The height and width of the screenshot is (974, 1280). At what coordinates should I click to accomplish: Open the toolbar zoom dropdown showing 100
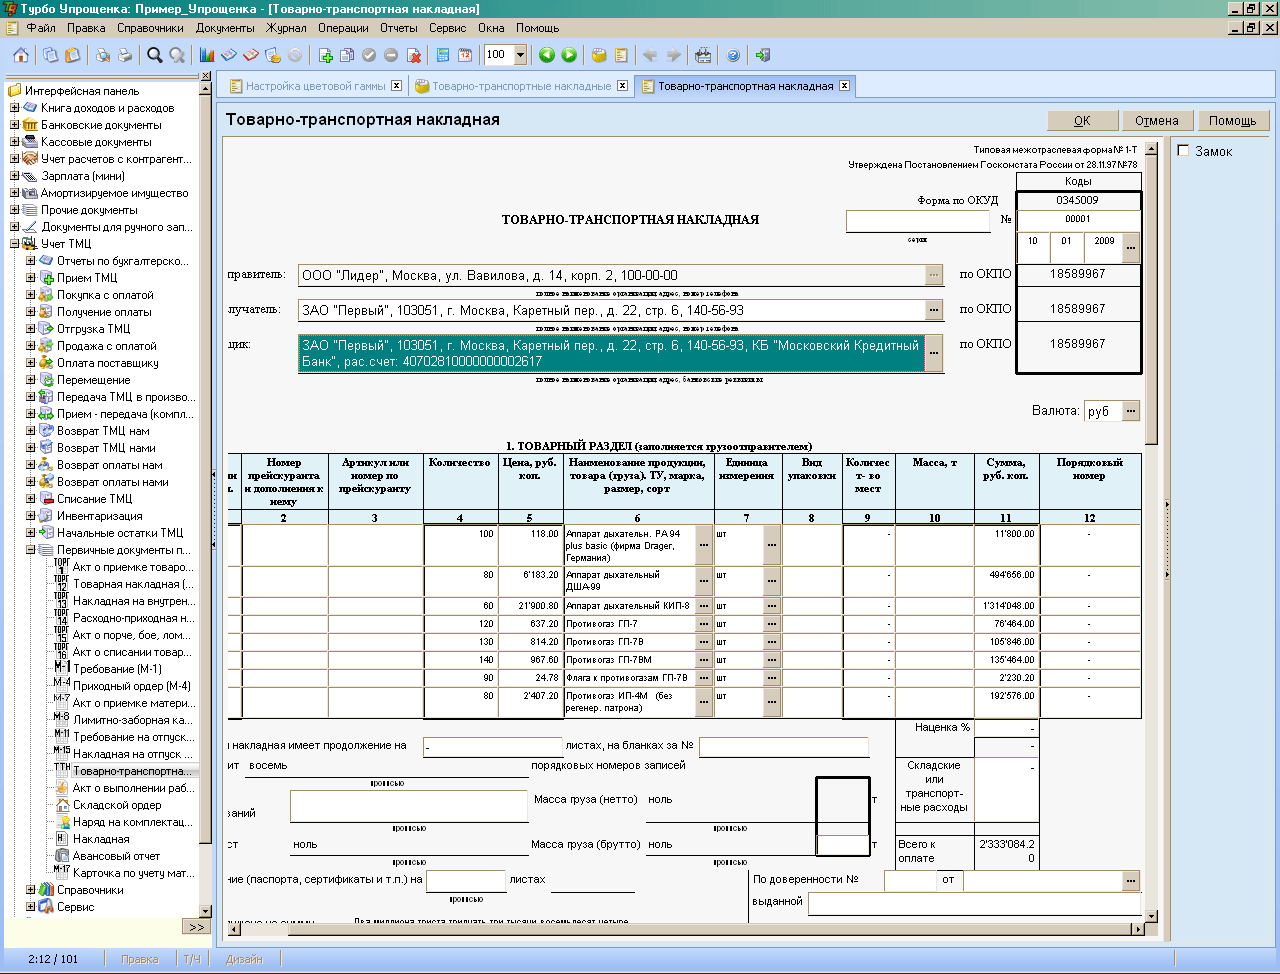tap(520, 56)
